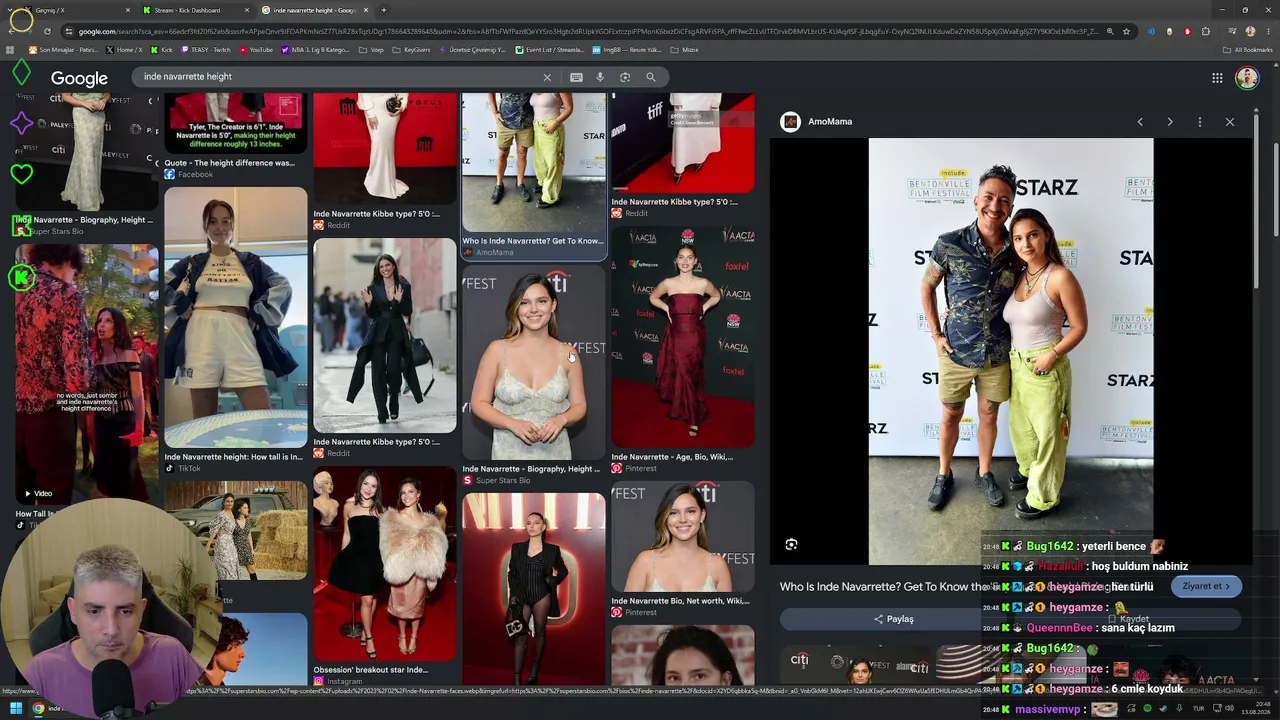Bookmark this page with the star

(1127, 31)
